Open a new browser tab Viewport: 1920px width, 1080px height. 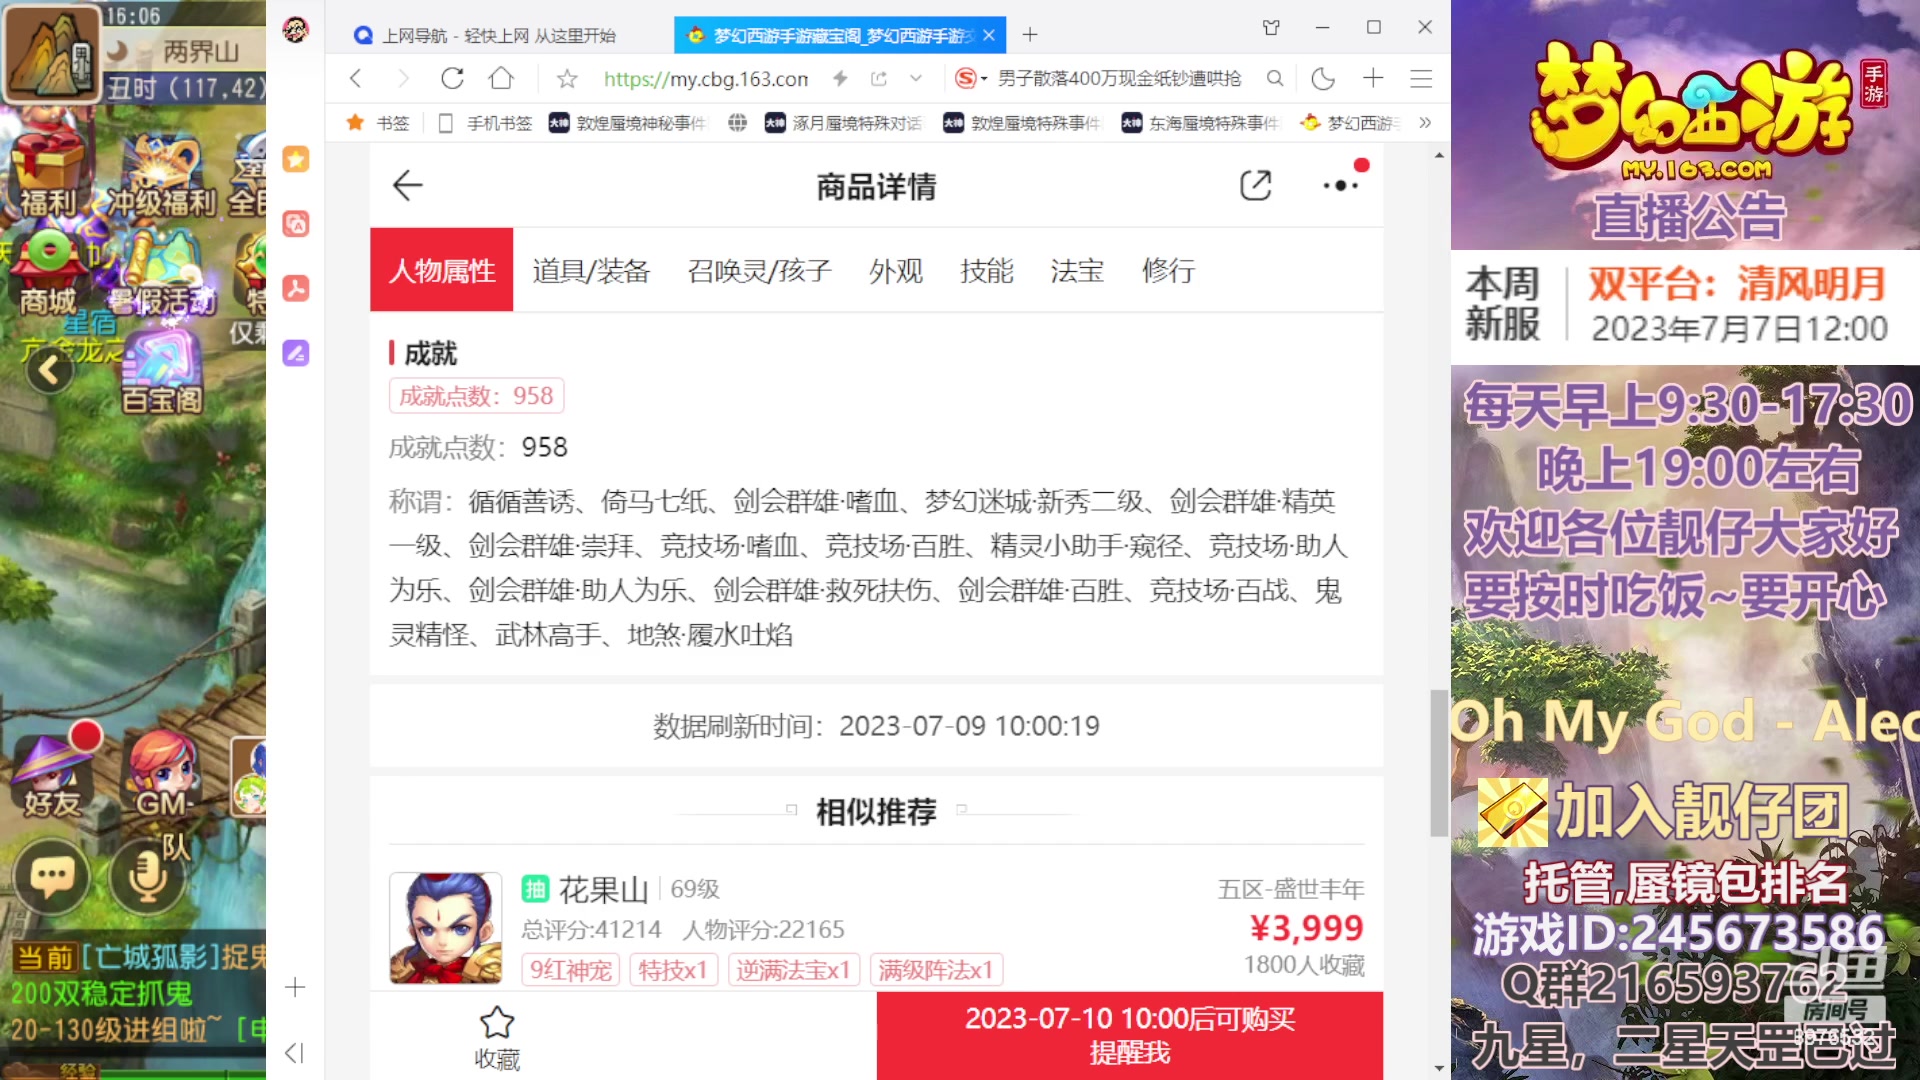[x=1030, y=35]
